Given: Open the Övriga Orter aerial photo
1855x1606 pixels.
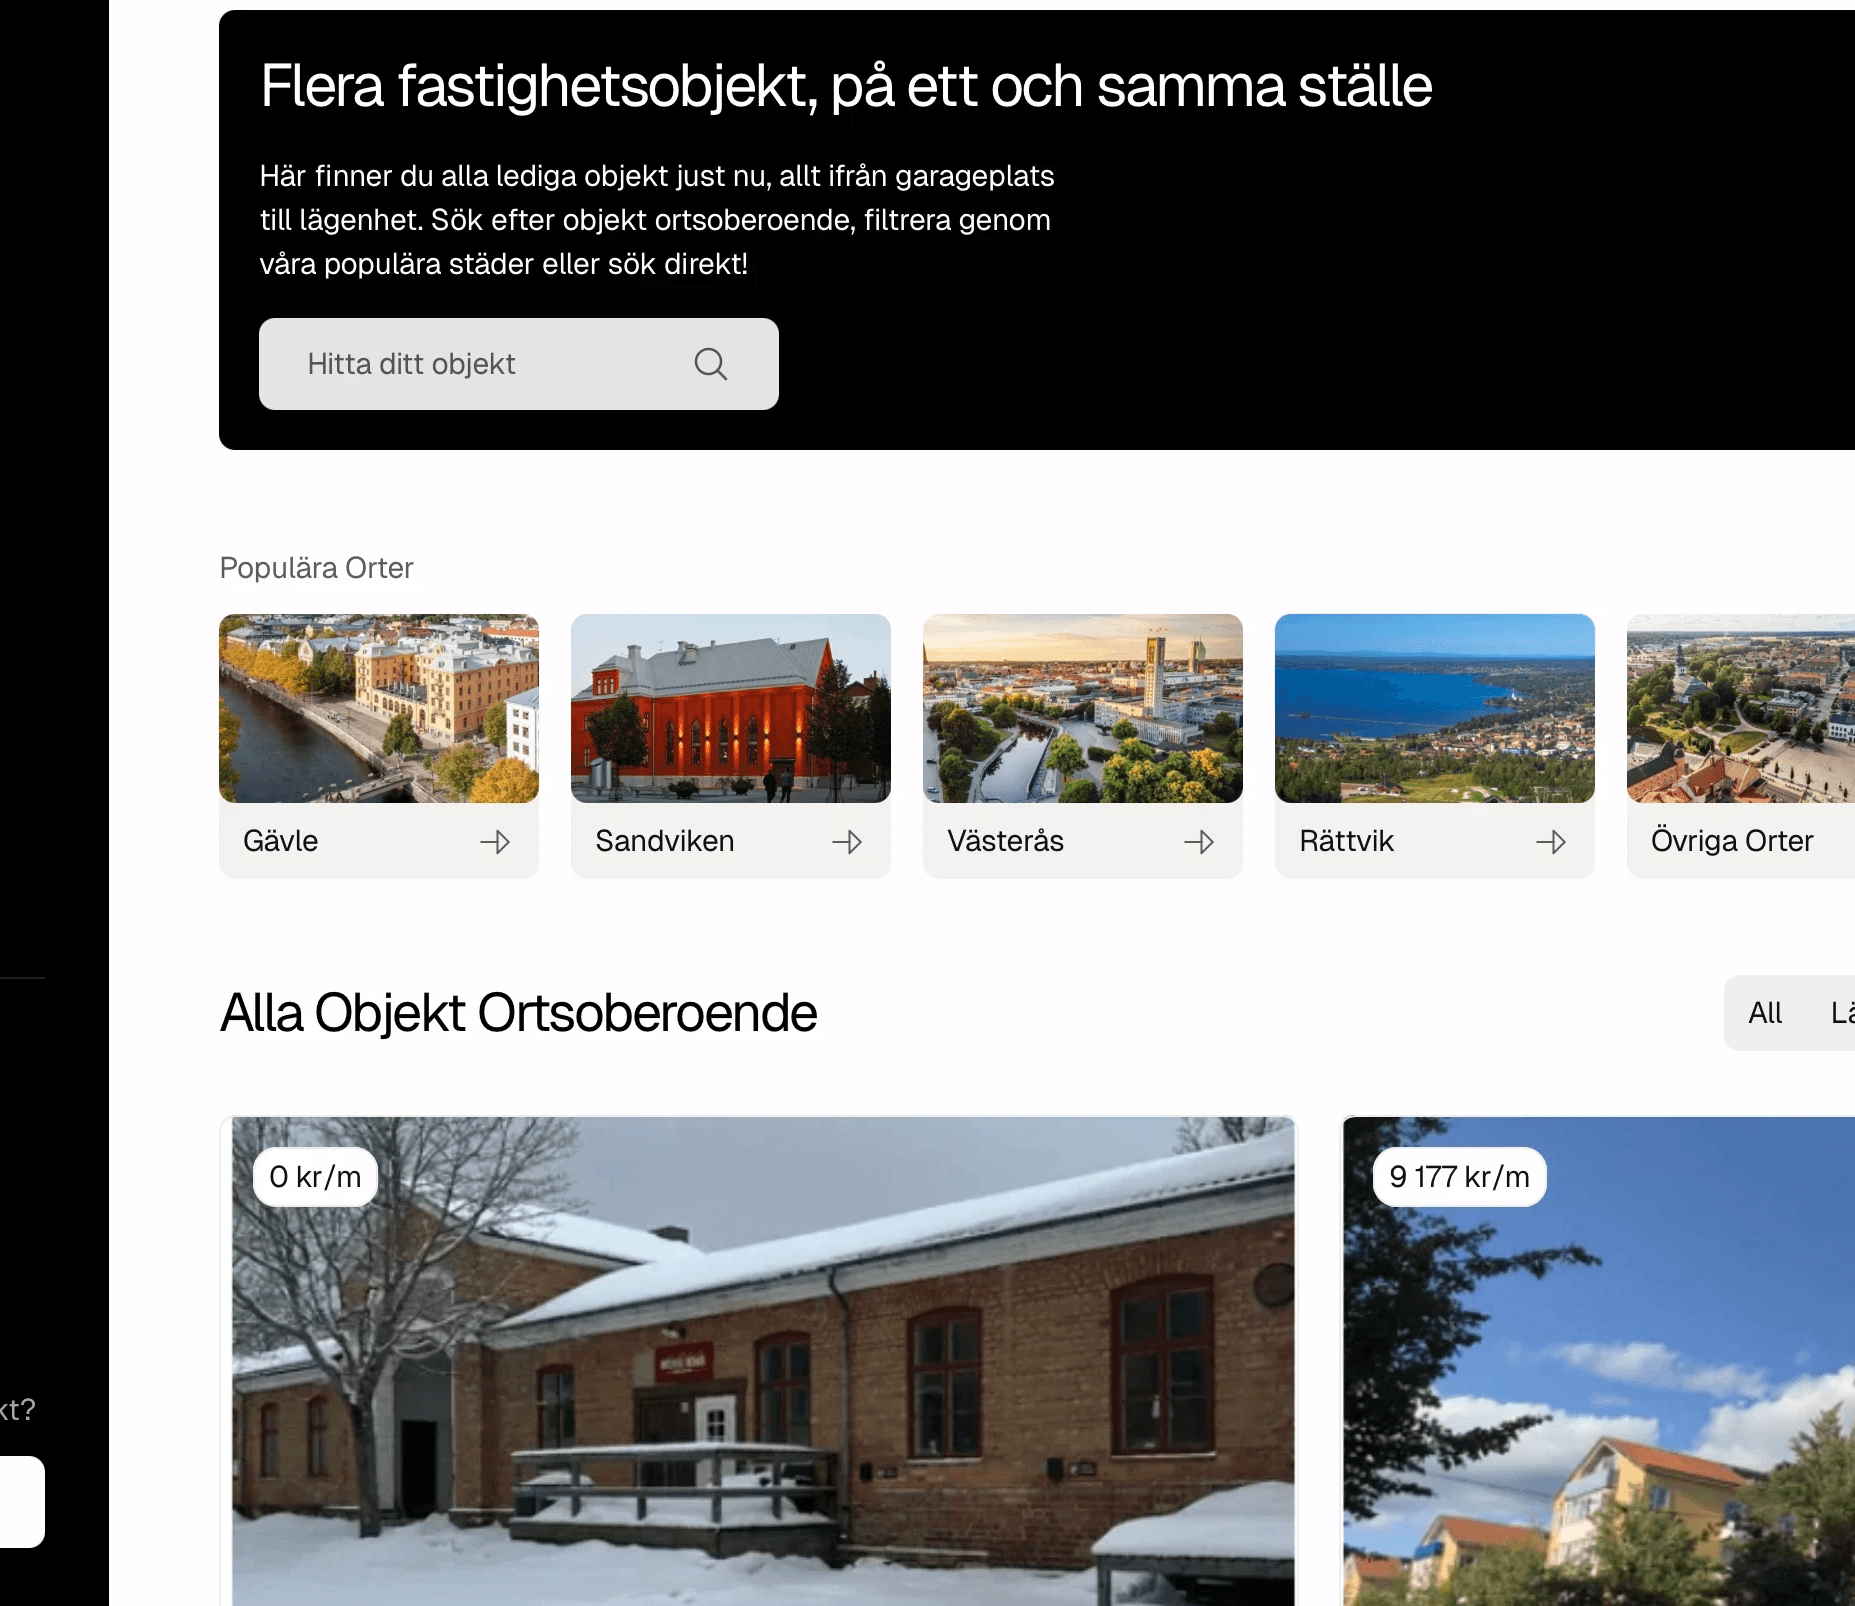Looking at the screenshot, I should [x=1741, y=708].
